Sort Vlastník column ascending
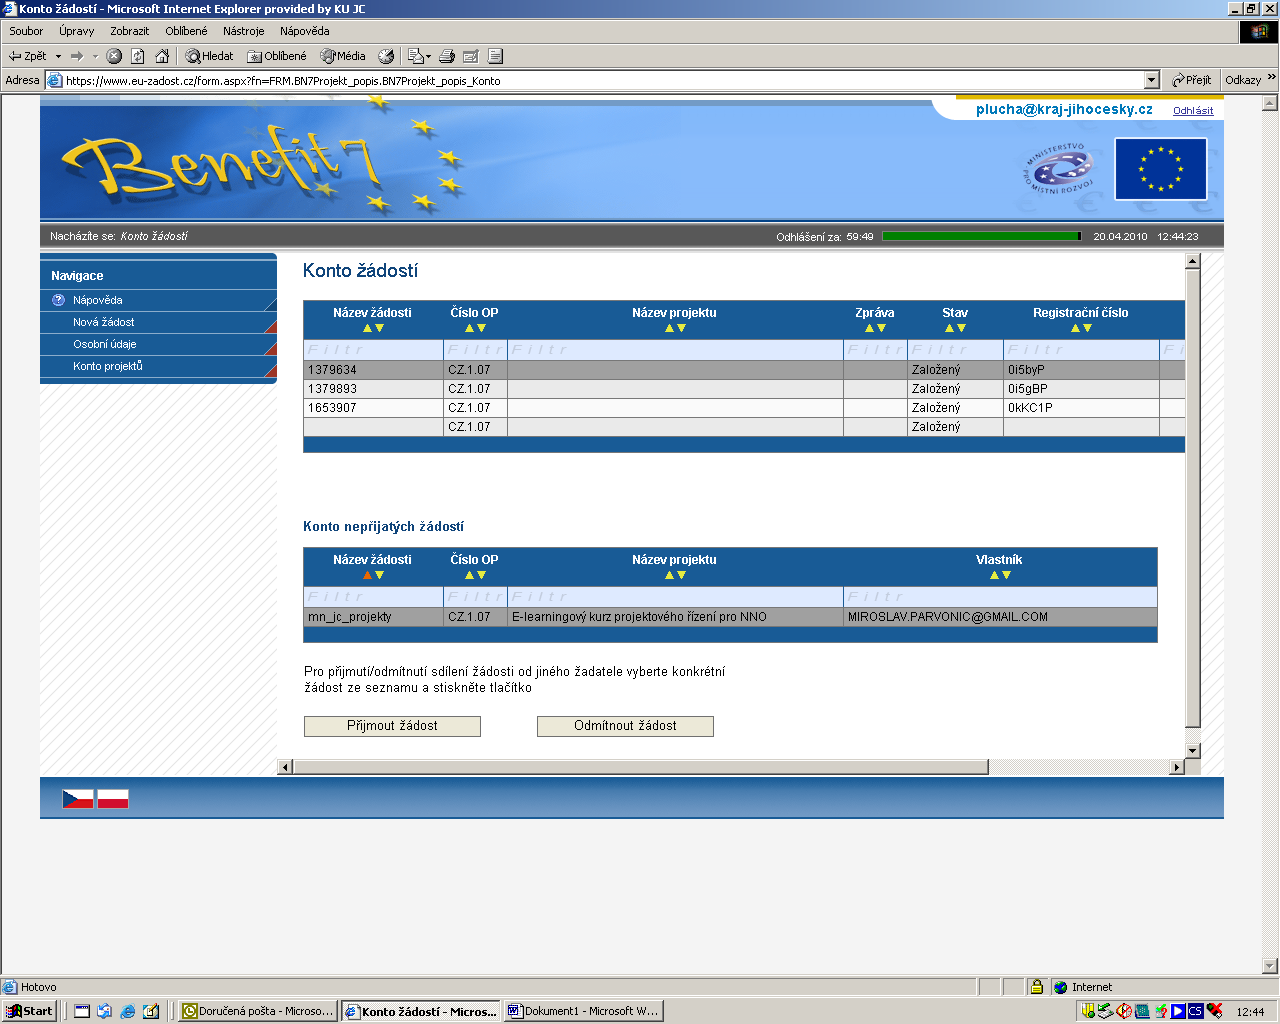Screen dimensions: 1280x1024 pos(994,575)
